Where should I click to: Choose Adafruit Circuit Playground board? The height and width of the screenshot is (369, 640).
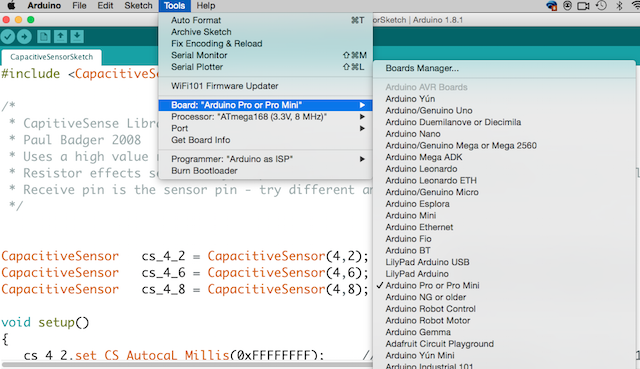504,344
